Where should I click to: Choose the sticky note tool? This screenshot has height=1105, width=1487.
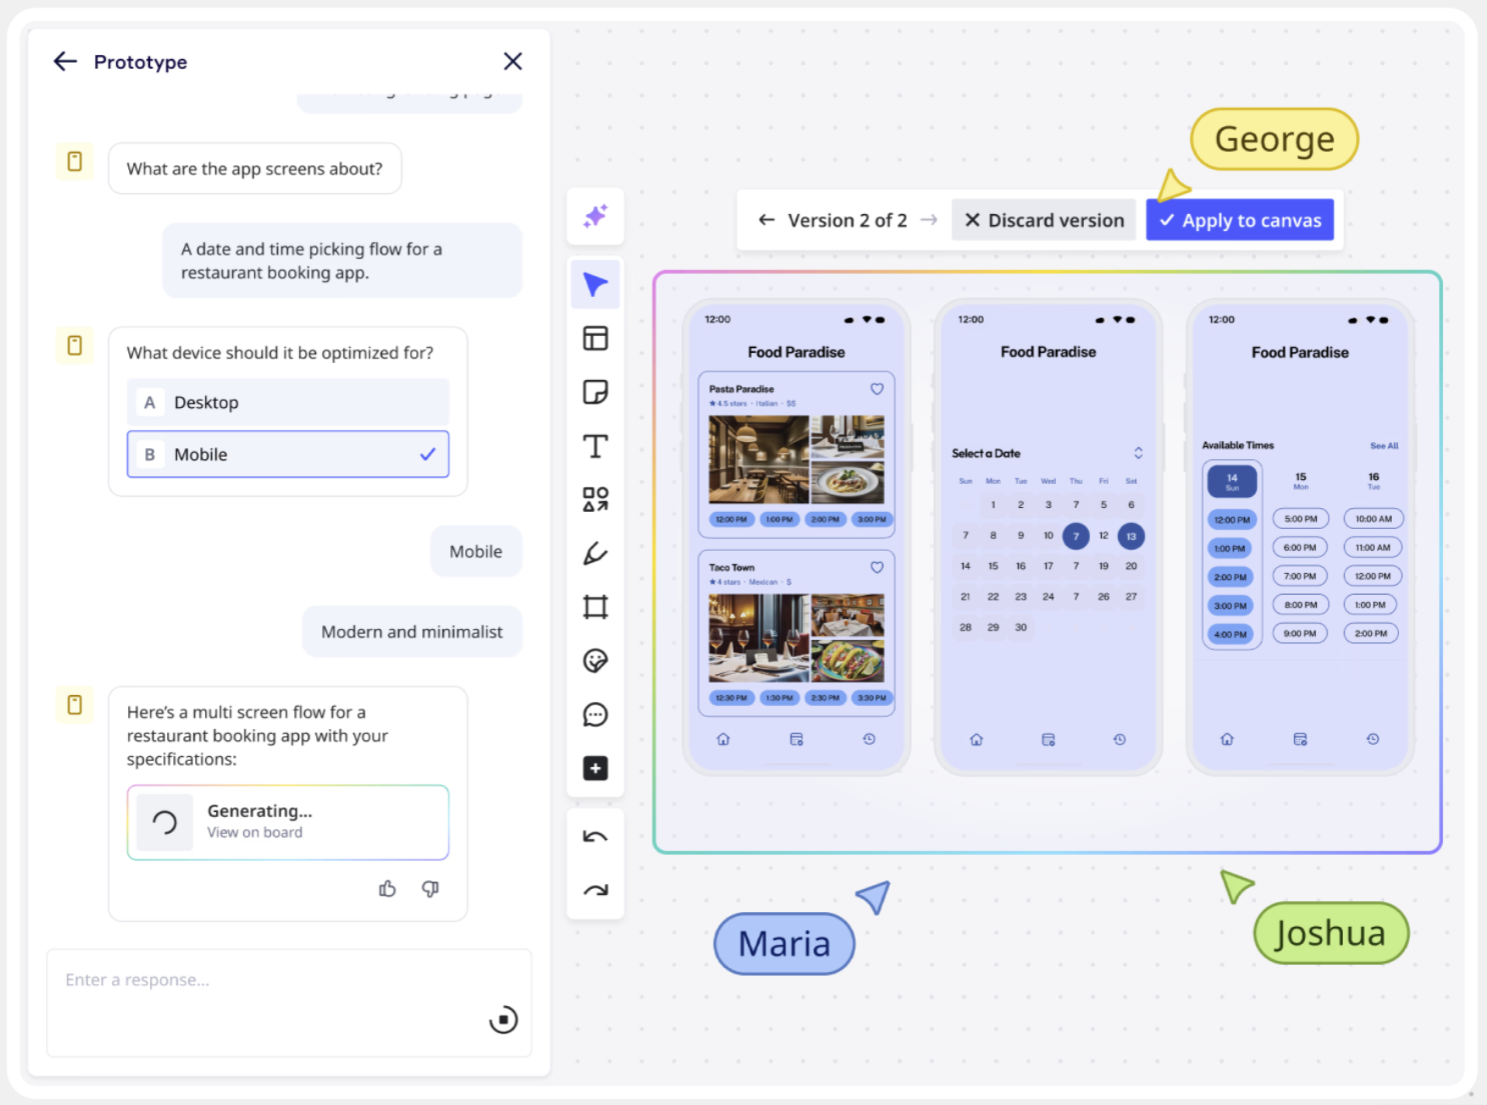[595, 392]
